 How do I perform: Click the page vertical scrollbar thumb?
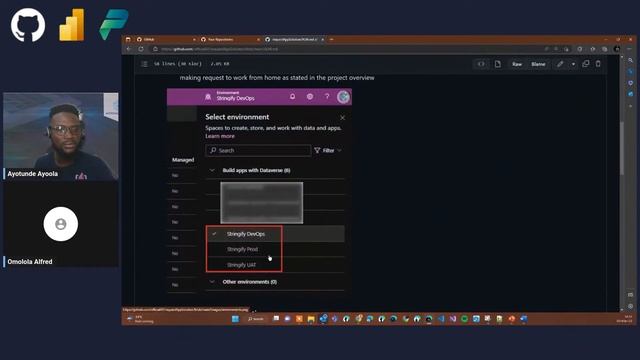pyautogui.click(x=622, y=148)
